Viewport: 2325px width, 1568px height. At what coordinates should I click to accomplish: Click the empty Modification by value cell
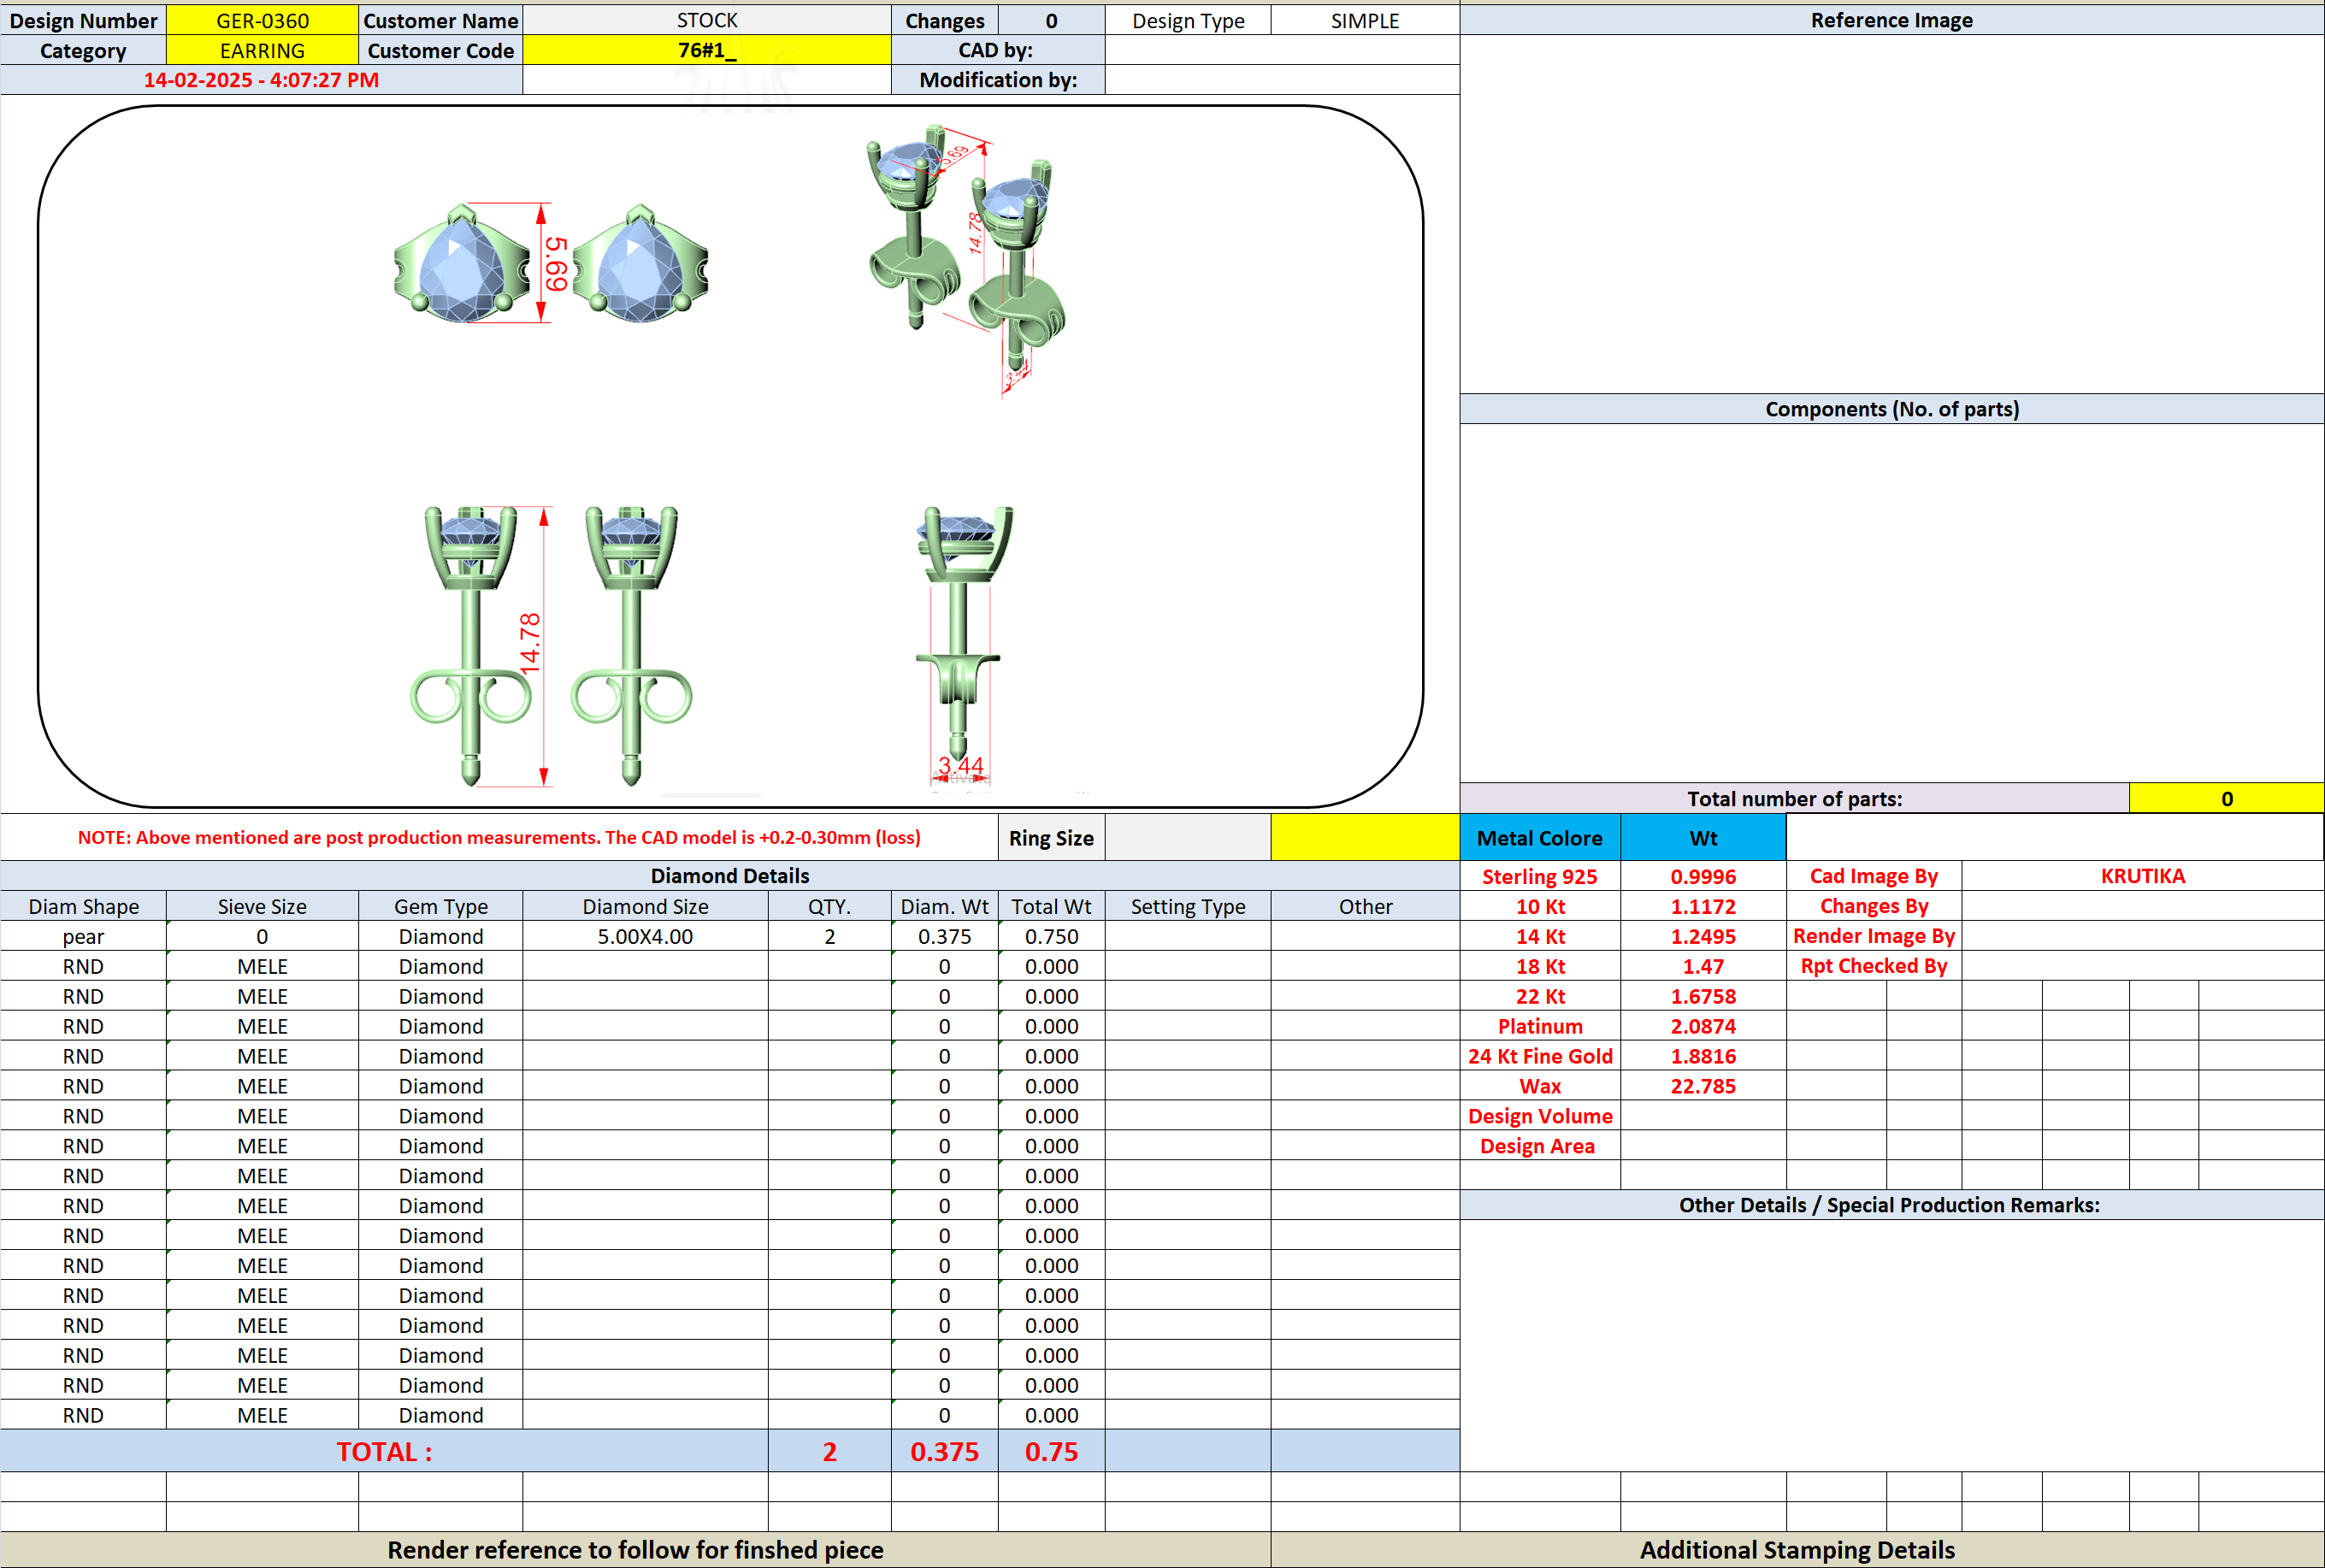click(1282, 80)
